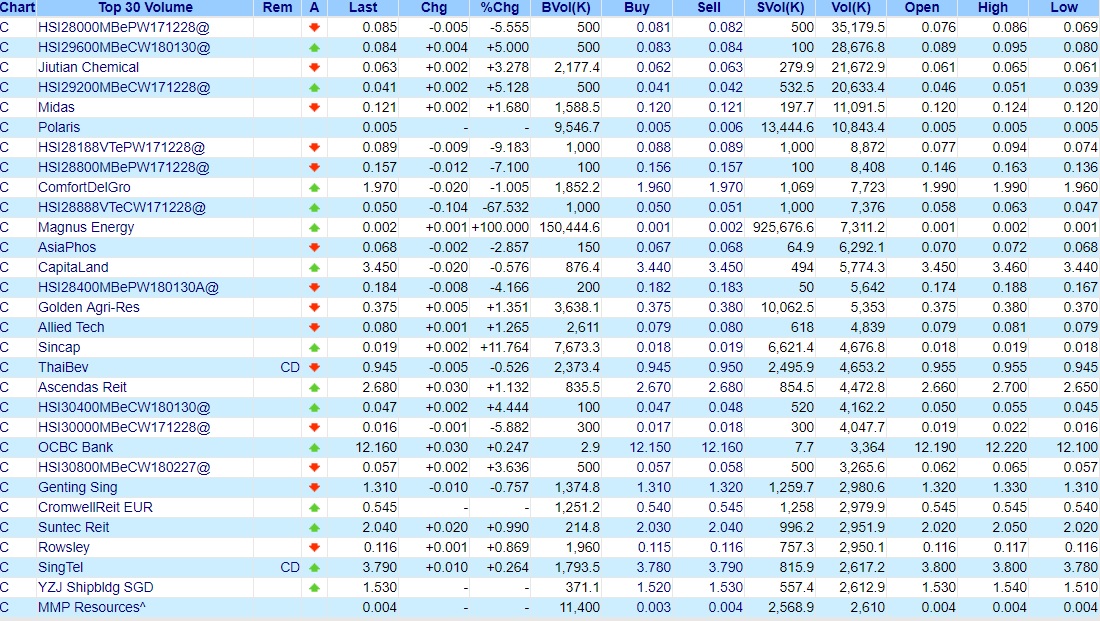Select the 12.160 last price for OCBC Bank
1100x621 pixels.
376,447
